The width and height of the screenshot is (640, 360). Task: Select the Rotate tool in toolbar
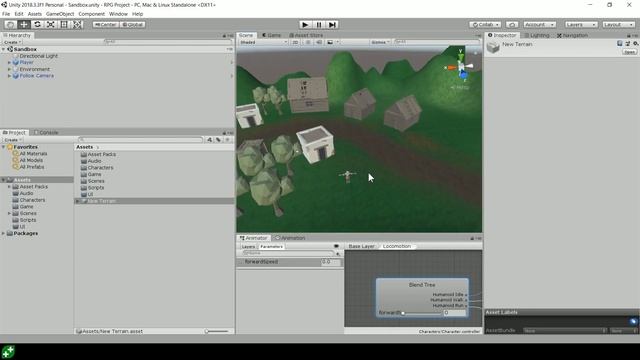coord(38,24)
